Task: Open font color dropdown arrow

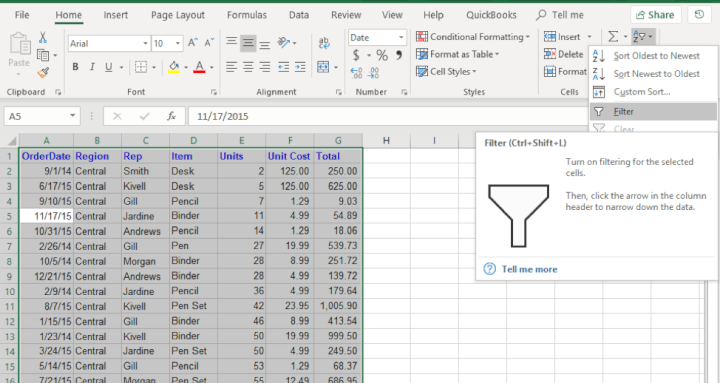Action: click(212, 67)
